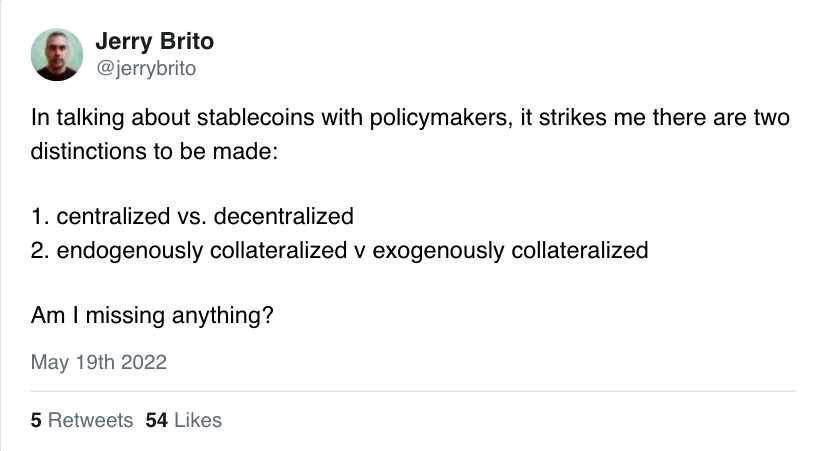View the 54 Likes list

pos(184,420)
